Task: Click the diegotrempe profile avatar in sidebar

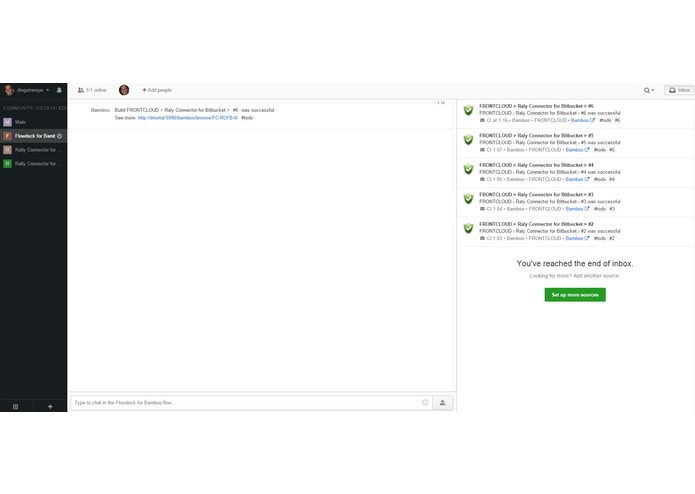Action: click(x=9, y=90)
